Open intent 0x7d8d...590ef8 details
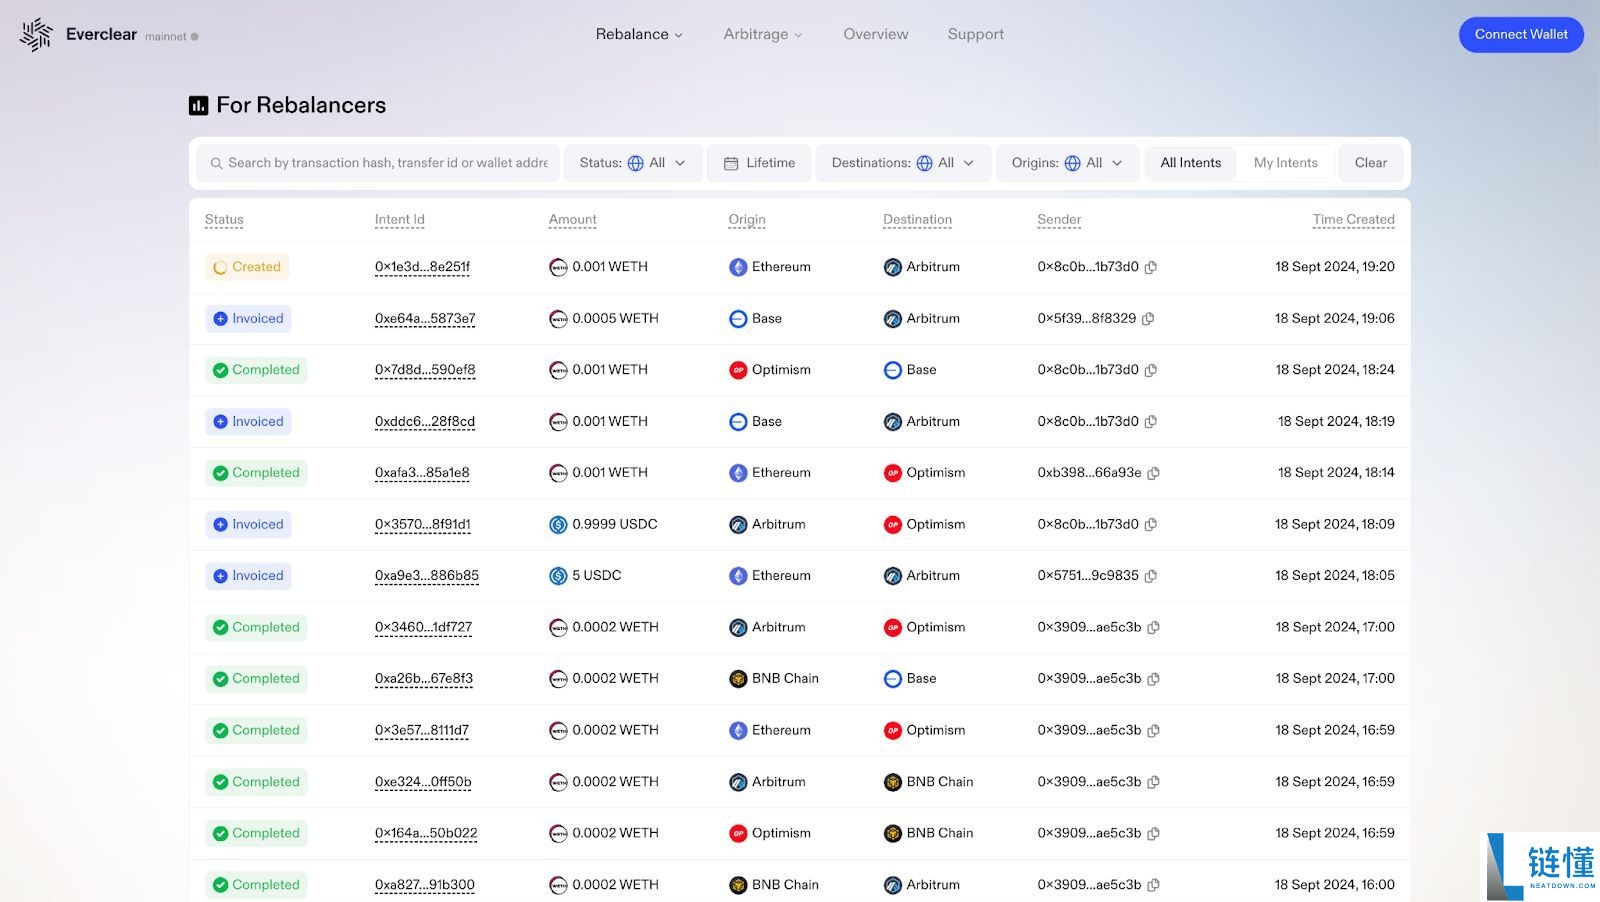The image size is (1600, 902). 425,370
